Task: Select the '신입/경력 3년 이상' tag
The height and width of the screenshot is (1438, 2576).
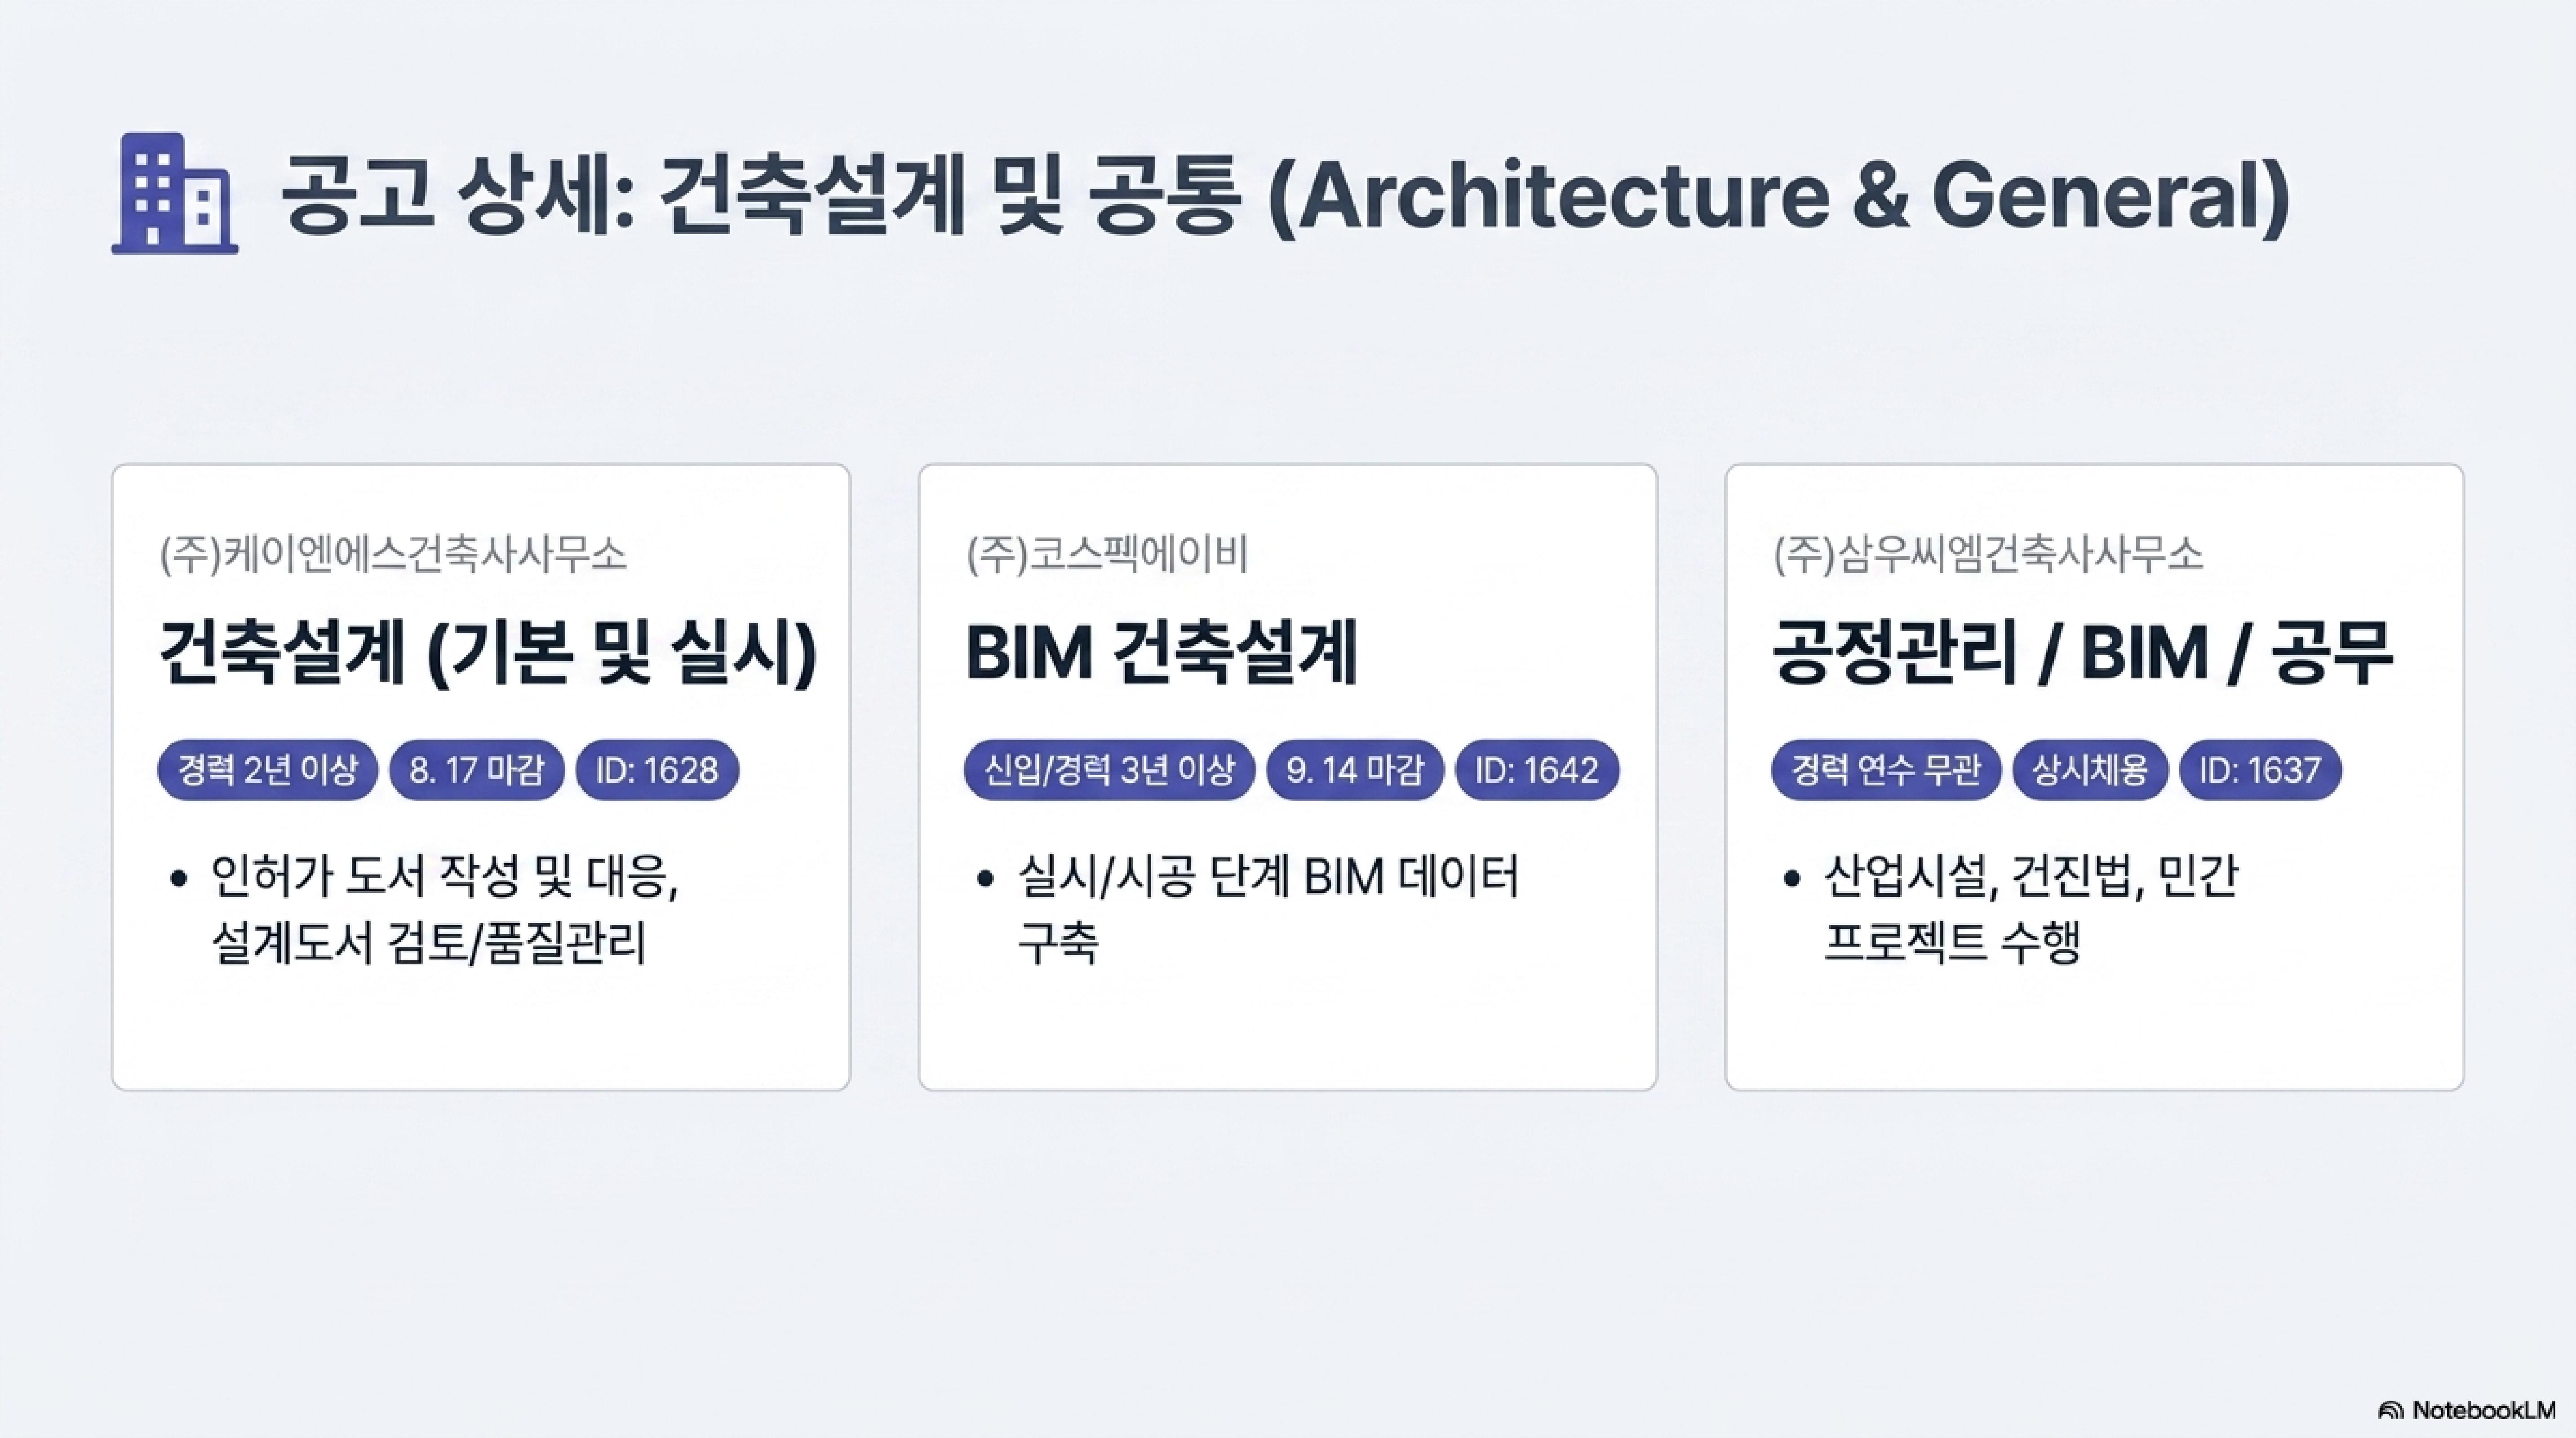Action: click(x=1109, y=770)
